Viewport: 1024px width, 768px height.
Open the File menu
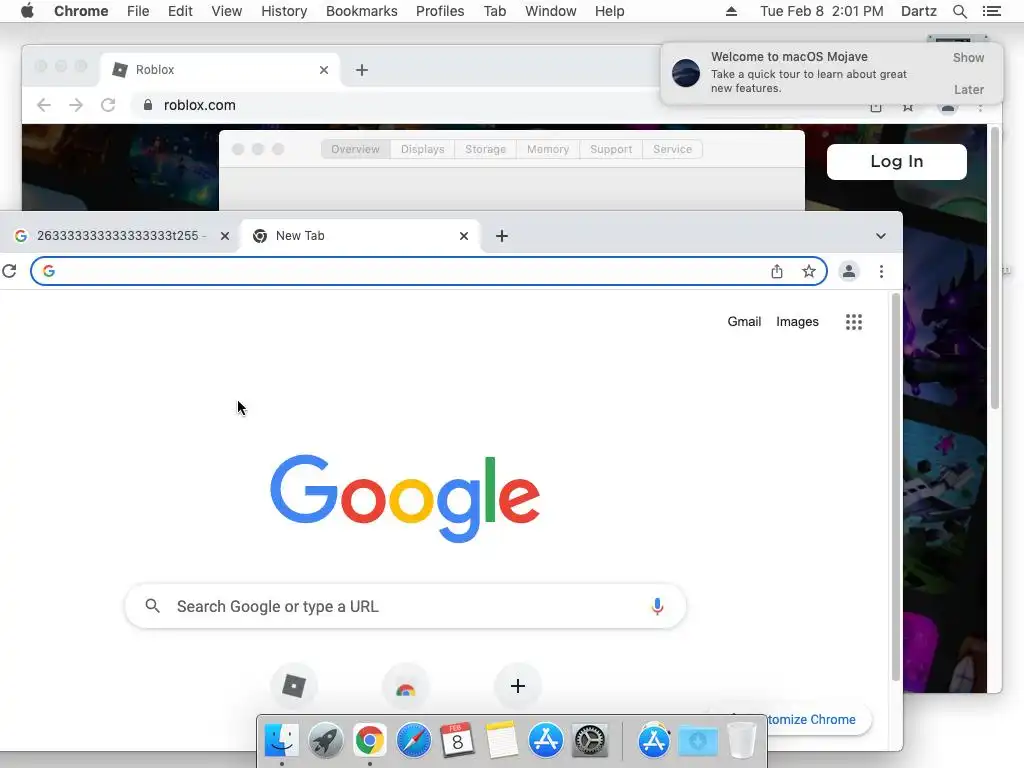(x=138, y=11)
